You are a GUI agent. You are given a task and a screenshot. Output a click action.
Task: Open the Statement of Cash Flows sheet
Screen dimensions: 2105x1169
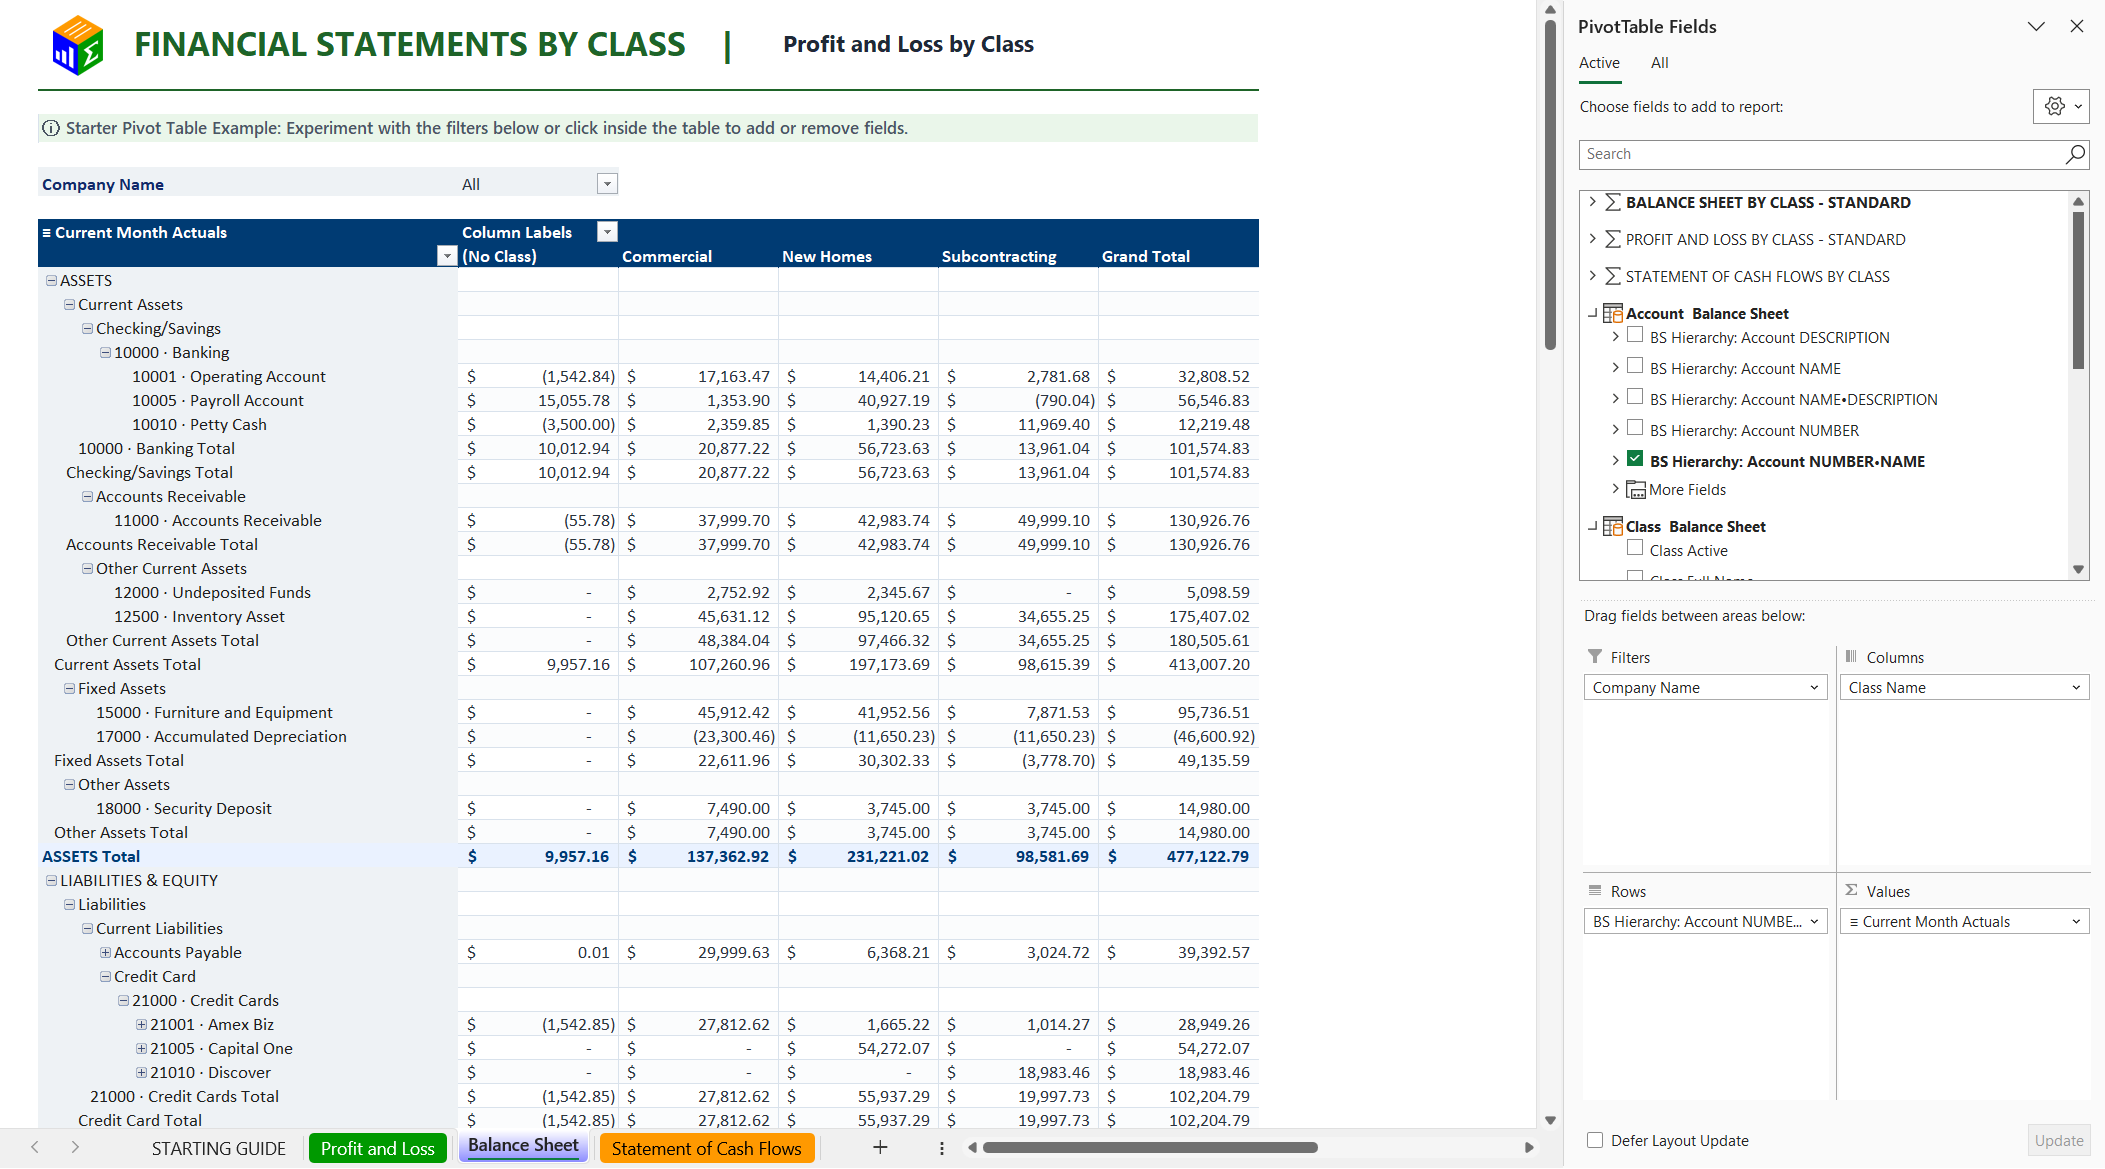tap(706, 1148)
